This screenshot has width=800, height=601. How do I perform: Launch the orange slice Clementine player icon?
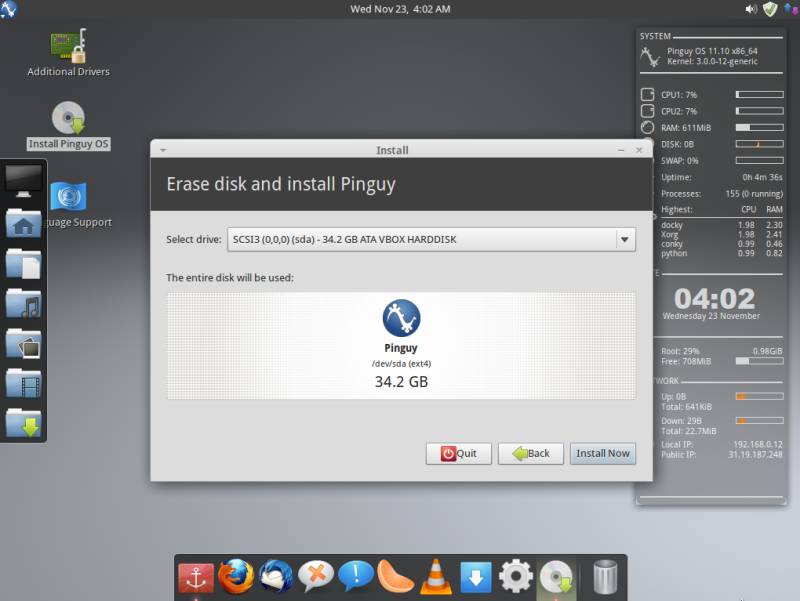point(395,577)
